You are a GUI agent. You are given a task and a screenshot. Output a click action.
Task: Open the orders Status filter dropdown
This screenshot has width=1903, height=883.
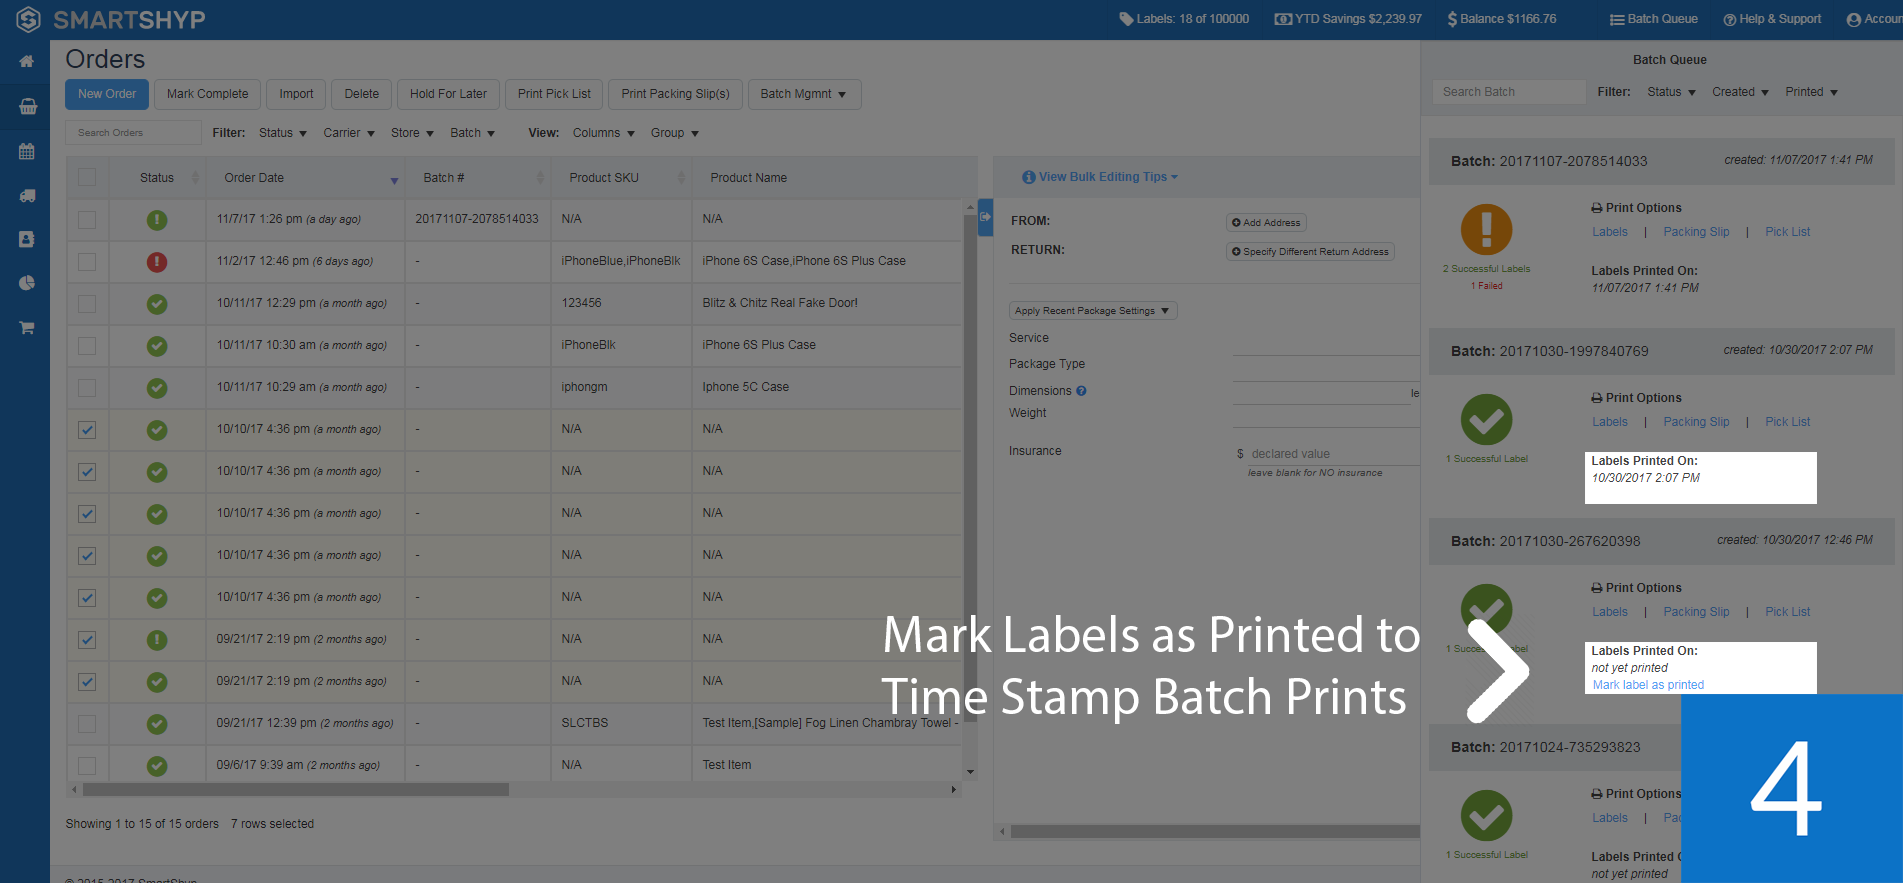point(282,133)
